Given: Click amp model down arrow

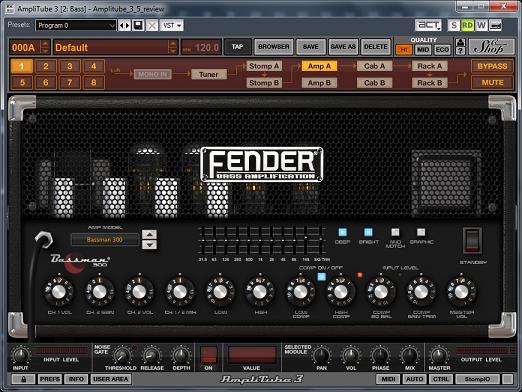Looking at the screenshot, I should coord(149,245).
